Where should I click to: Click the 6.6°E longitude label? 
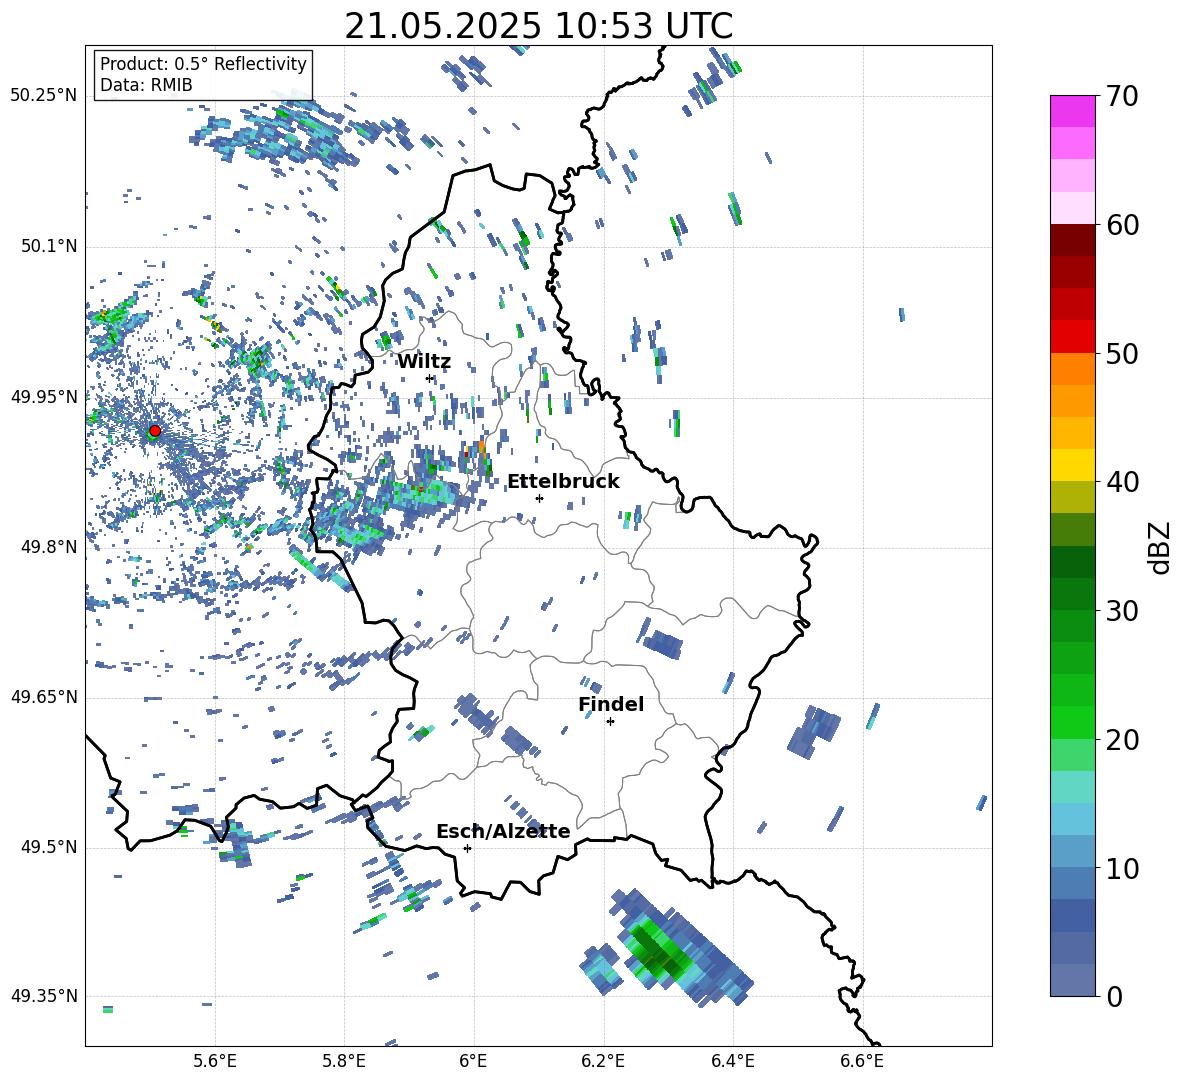pos(862,1061)
